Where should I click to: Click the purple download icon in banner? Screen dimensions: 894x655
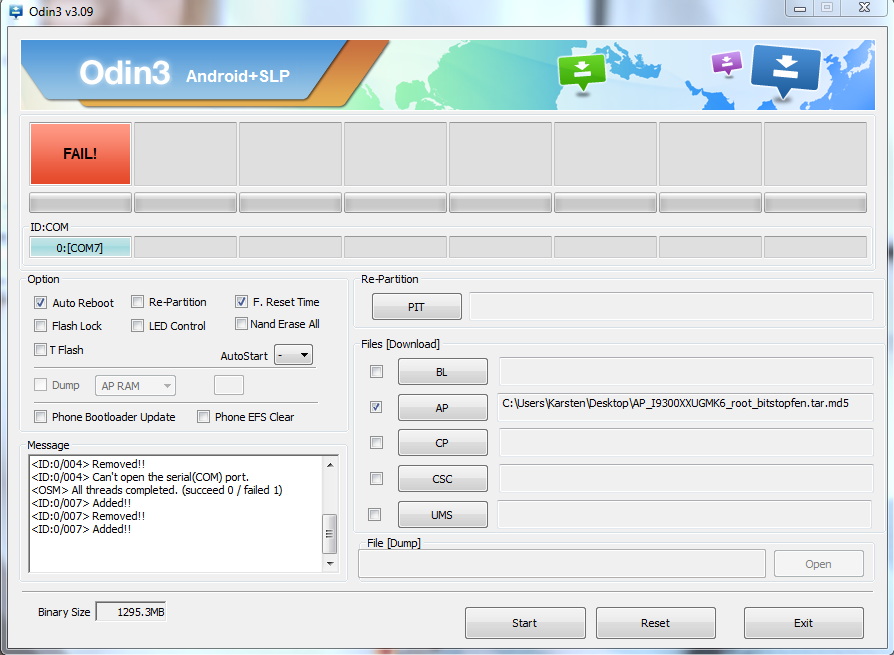pyautogui.click(x=727, y=63)
